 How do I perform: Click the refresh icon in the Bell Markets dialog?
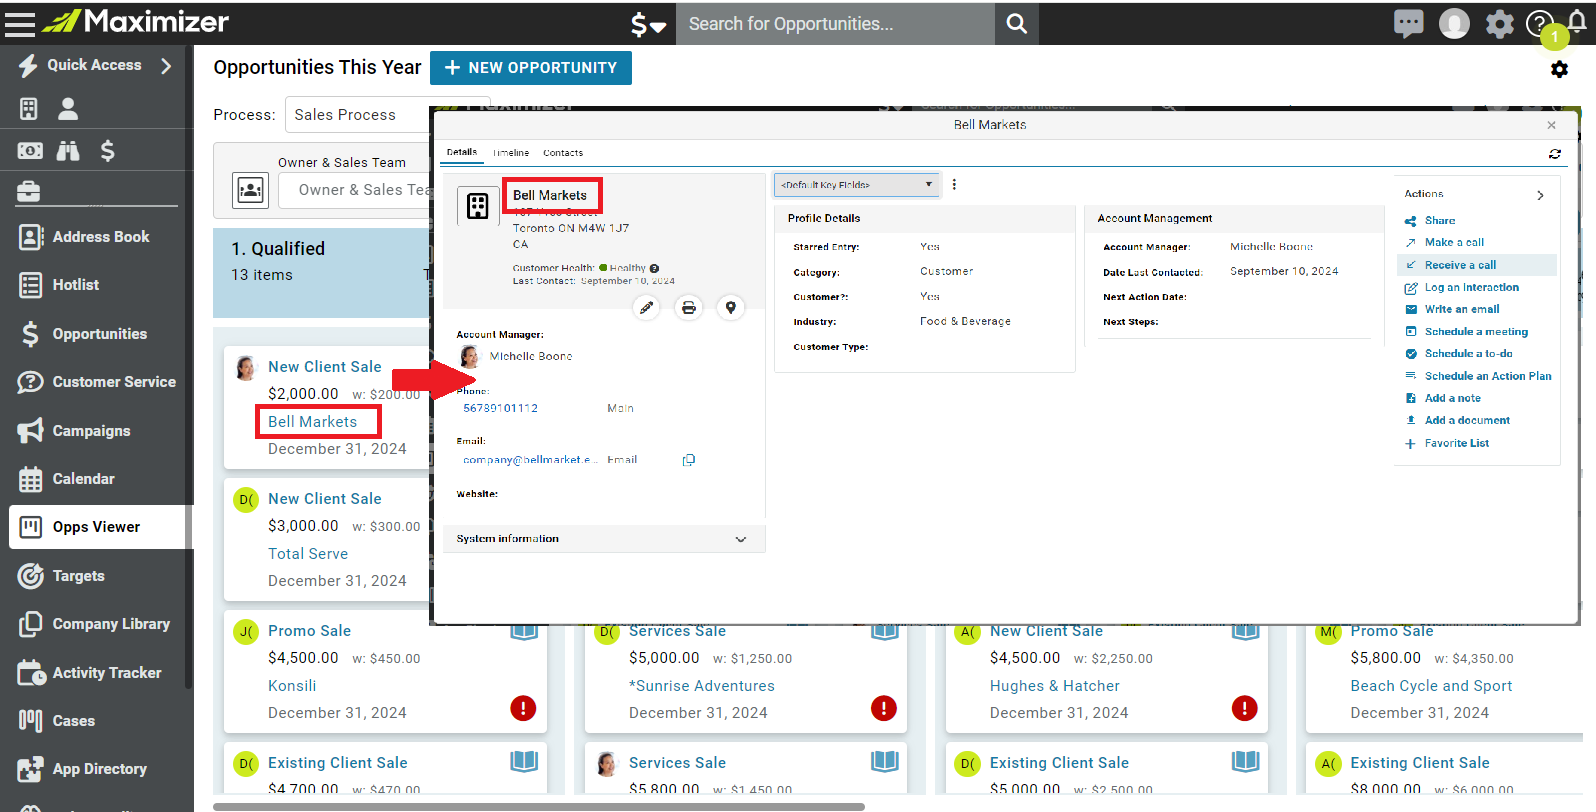(x=1555, y=154)
